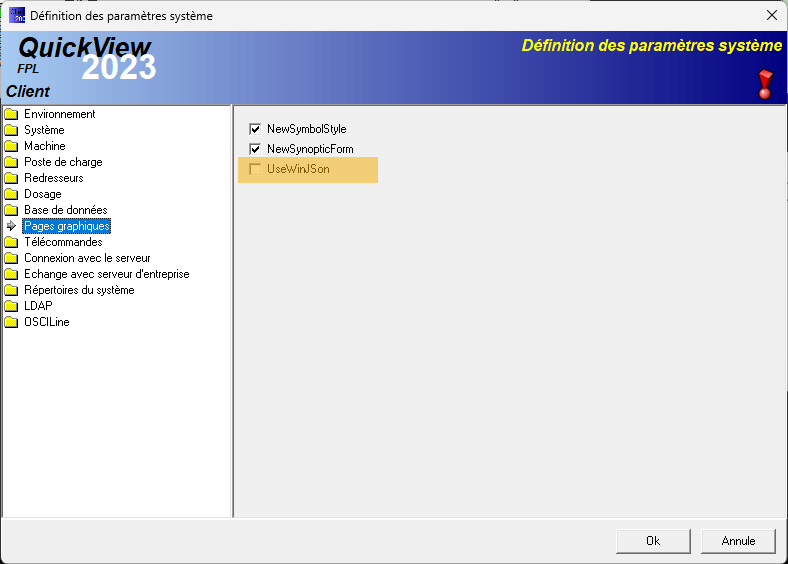Click the Environnement folder icon
The height and width of the screenshot is (564, 788).
11,114
